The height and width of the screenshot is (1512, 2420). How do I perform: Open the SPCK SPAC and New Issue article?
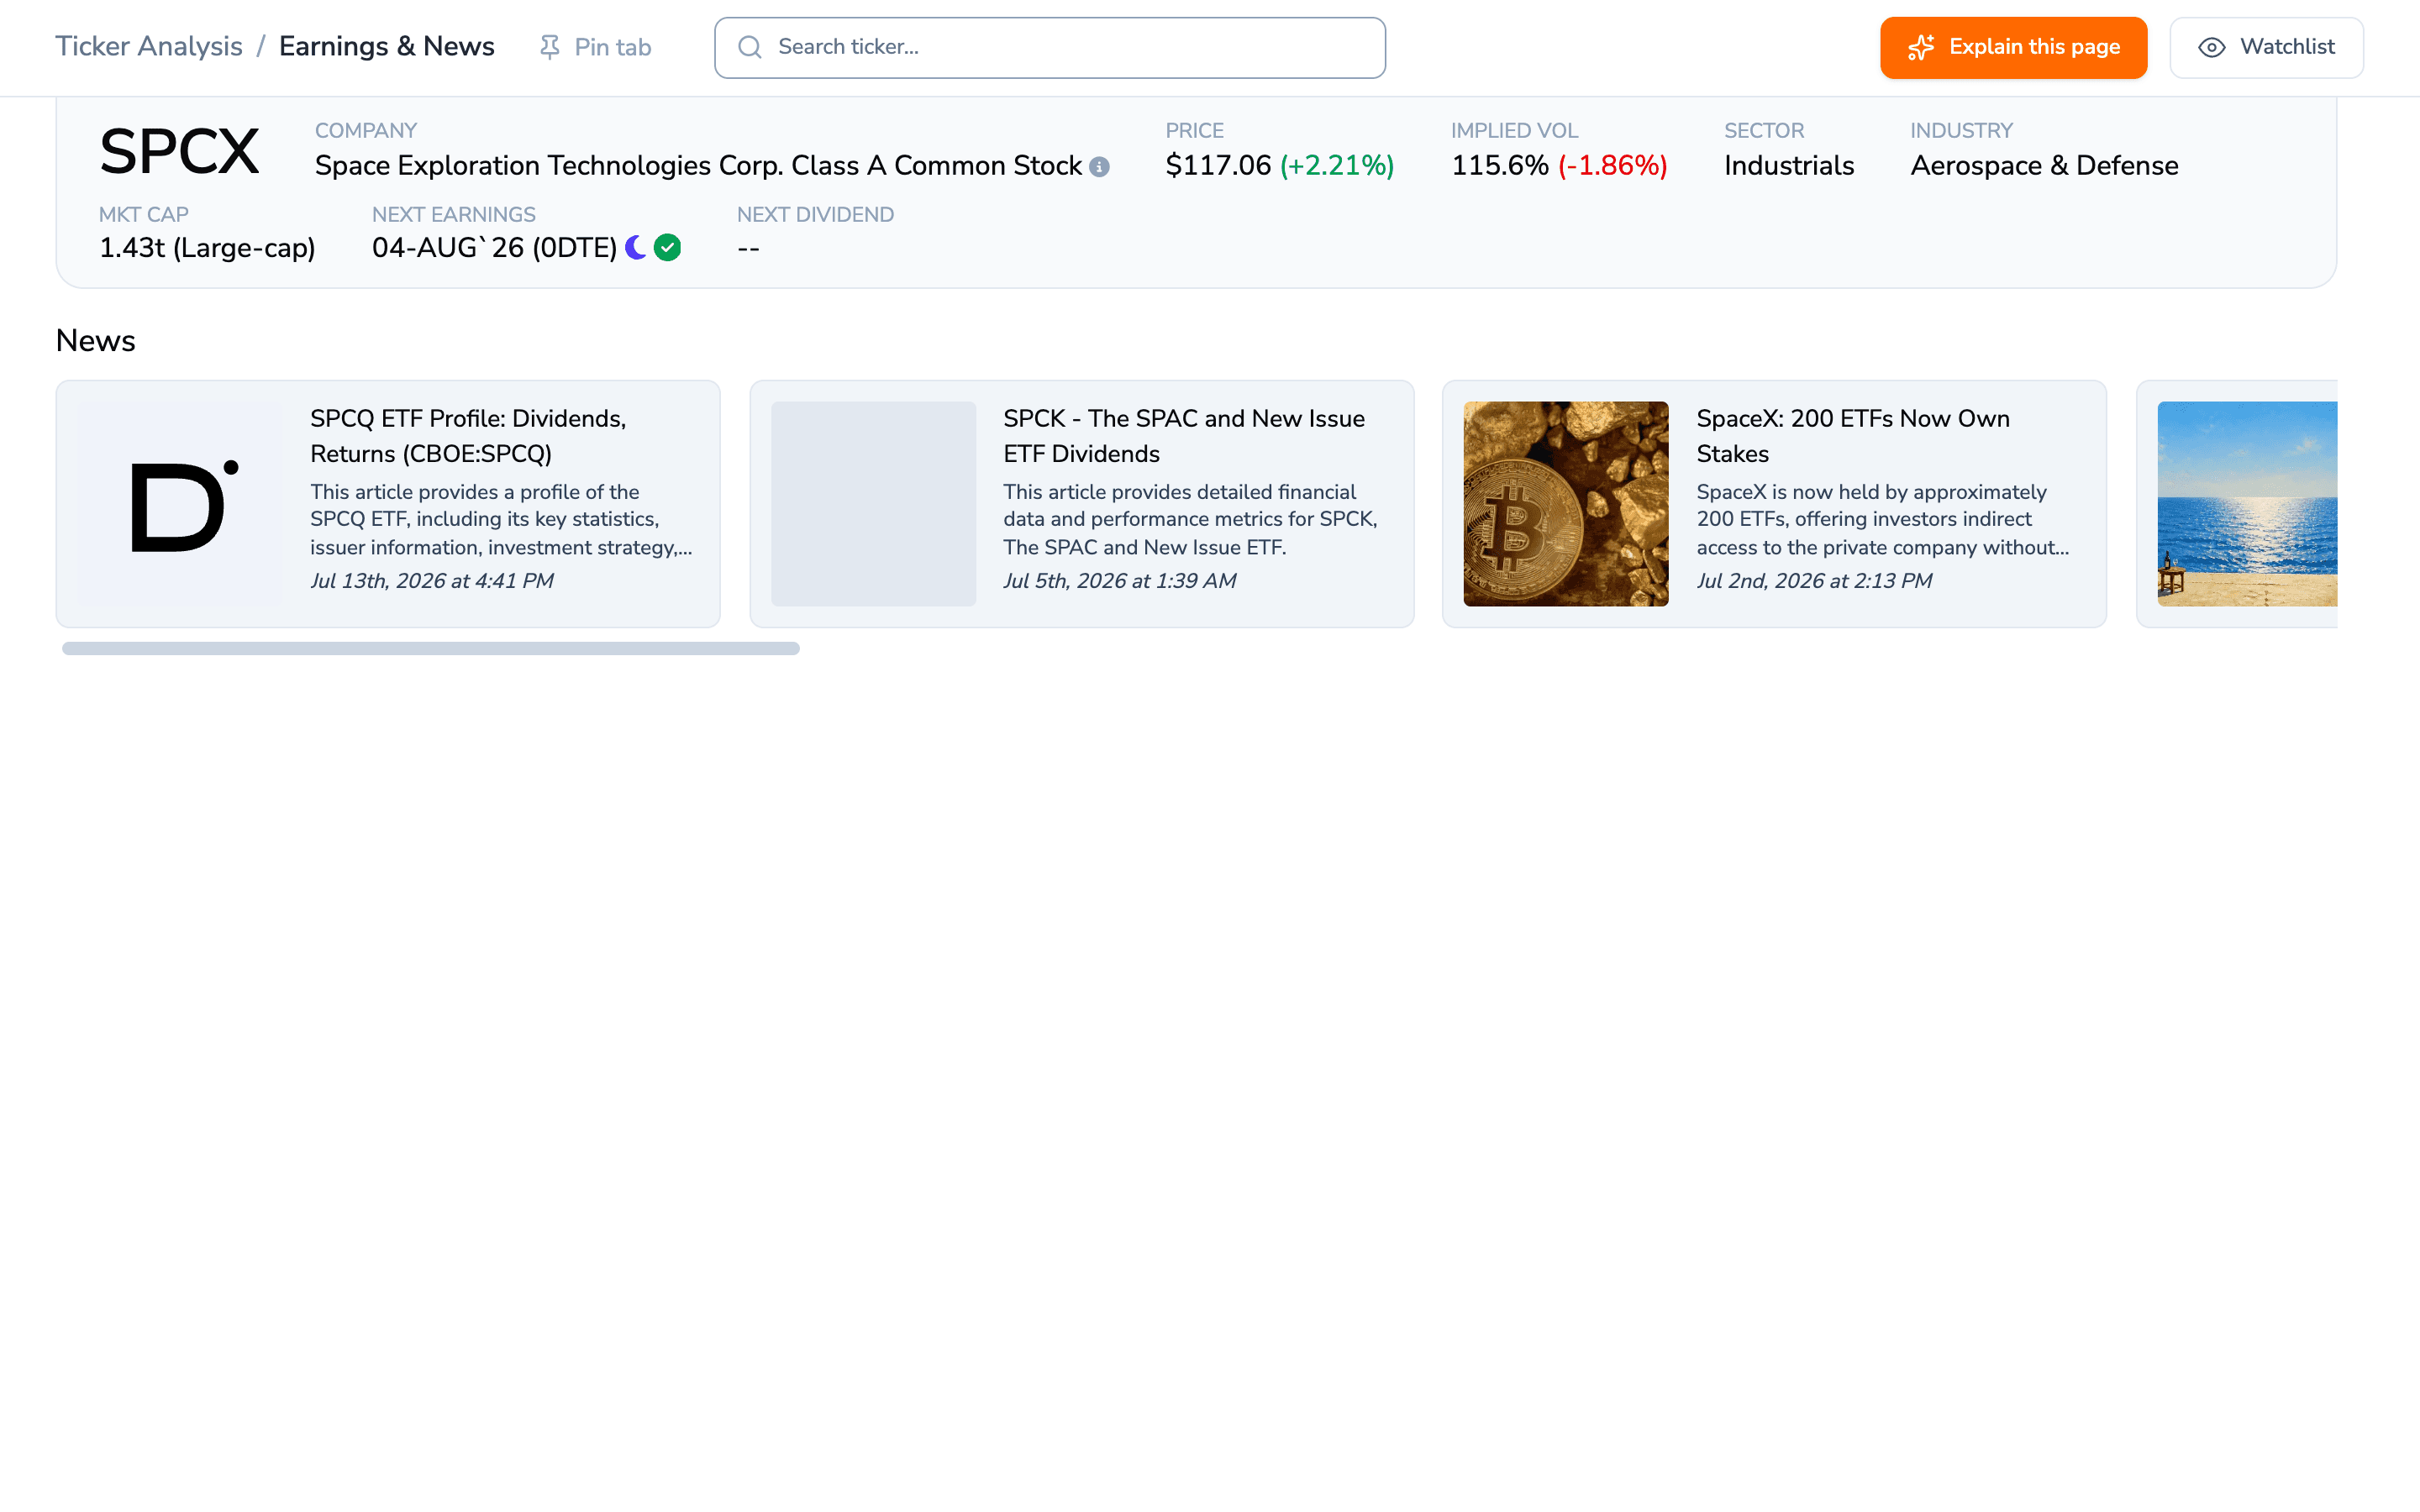click(1184, 436)
